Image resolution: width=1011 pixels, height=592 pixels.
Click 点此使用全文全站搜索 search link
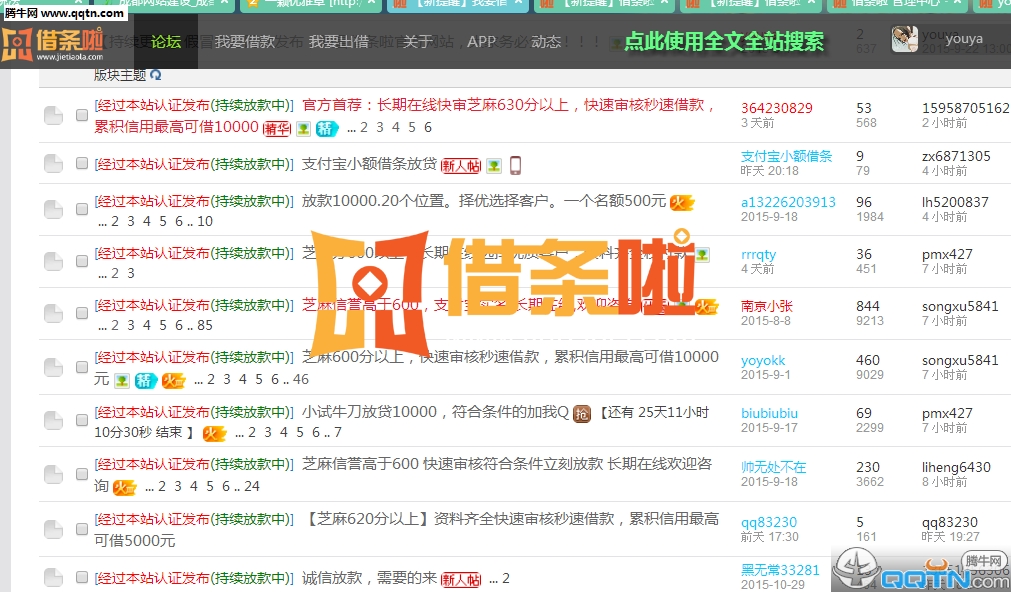click(x=724, y=42)
